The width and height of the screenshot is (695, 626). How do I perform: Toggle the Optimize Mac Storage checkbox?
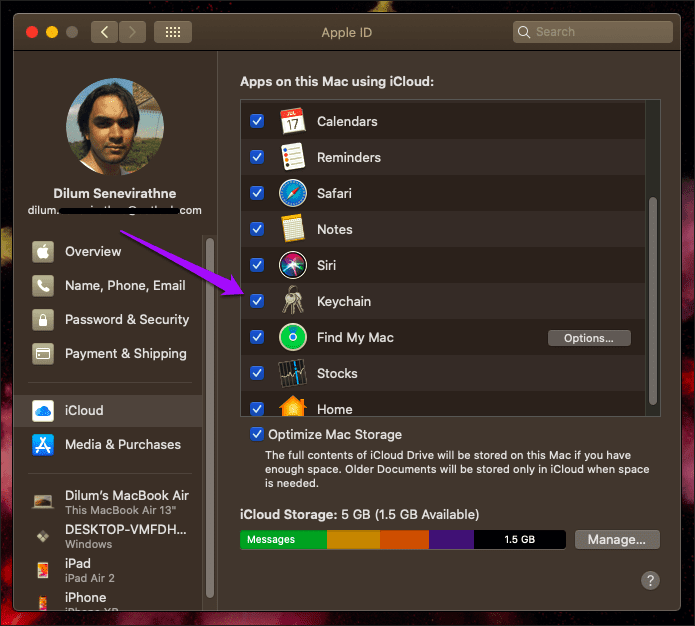tap(257, 434)
